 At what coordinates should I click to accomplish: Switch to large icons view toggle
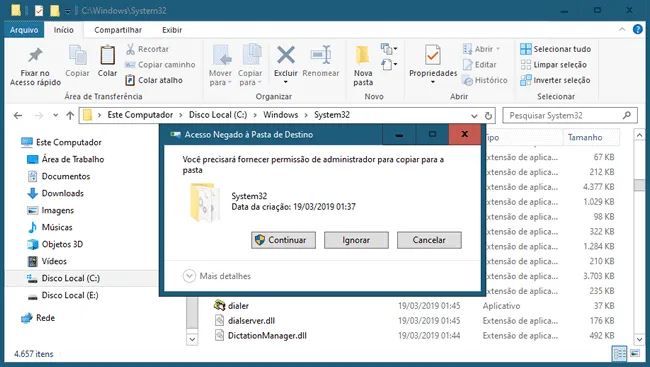[x=635, y=354]
